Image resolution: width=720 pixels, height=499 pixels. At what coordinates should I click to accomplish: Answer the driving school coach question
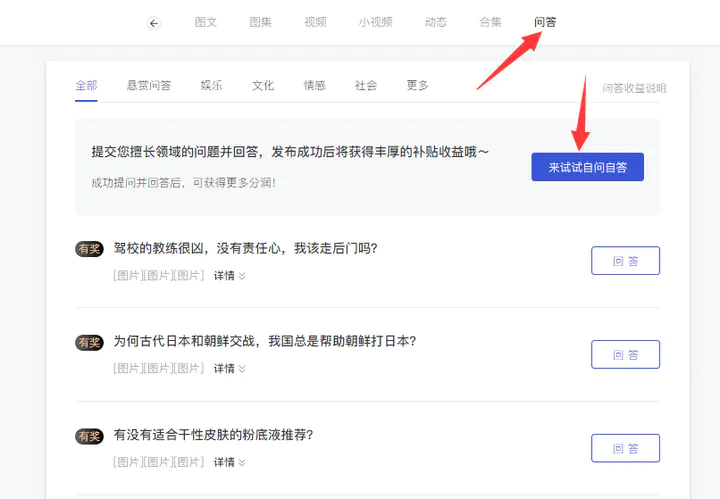[625, 261]
